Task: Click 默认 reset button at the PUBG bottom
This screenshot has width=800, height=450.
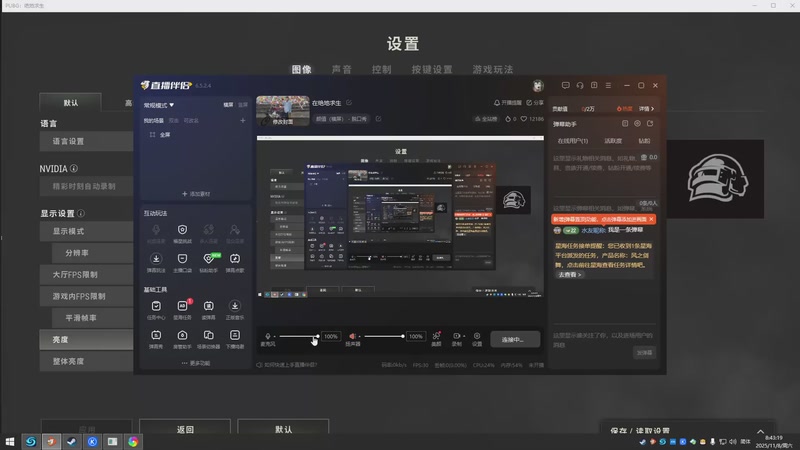Action: coord(283,429)
